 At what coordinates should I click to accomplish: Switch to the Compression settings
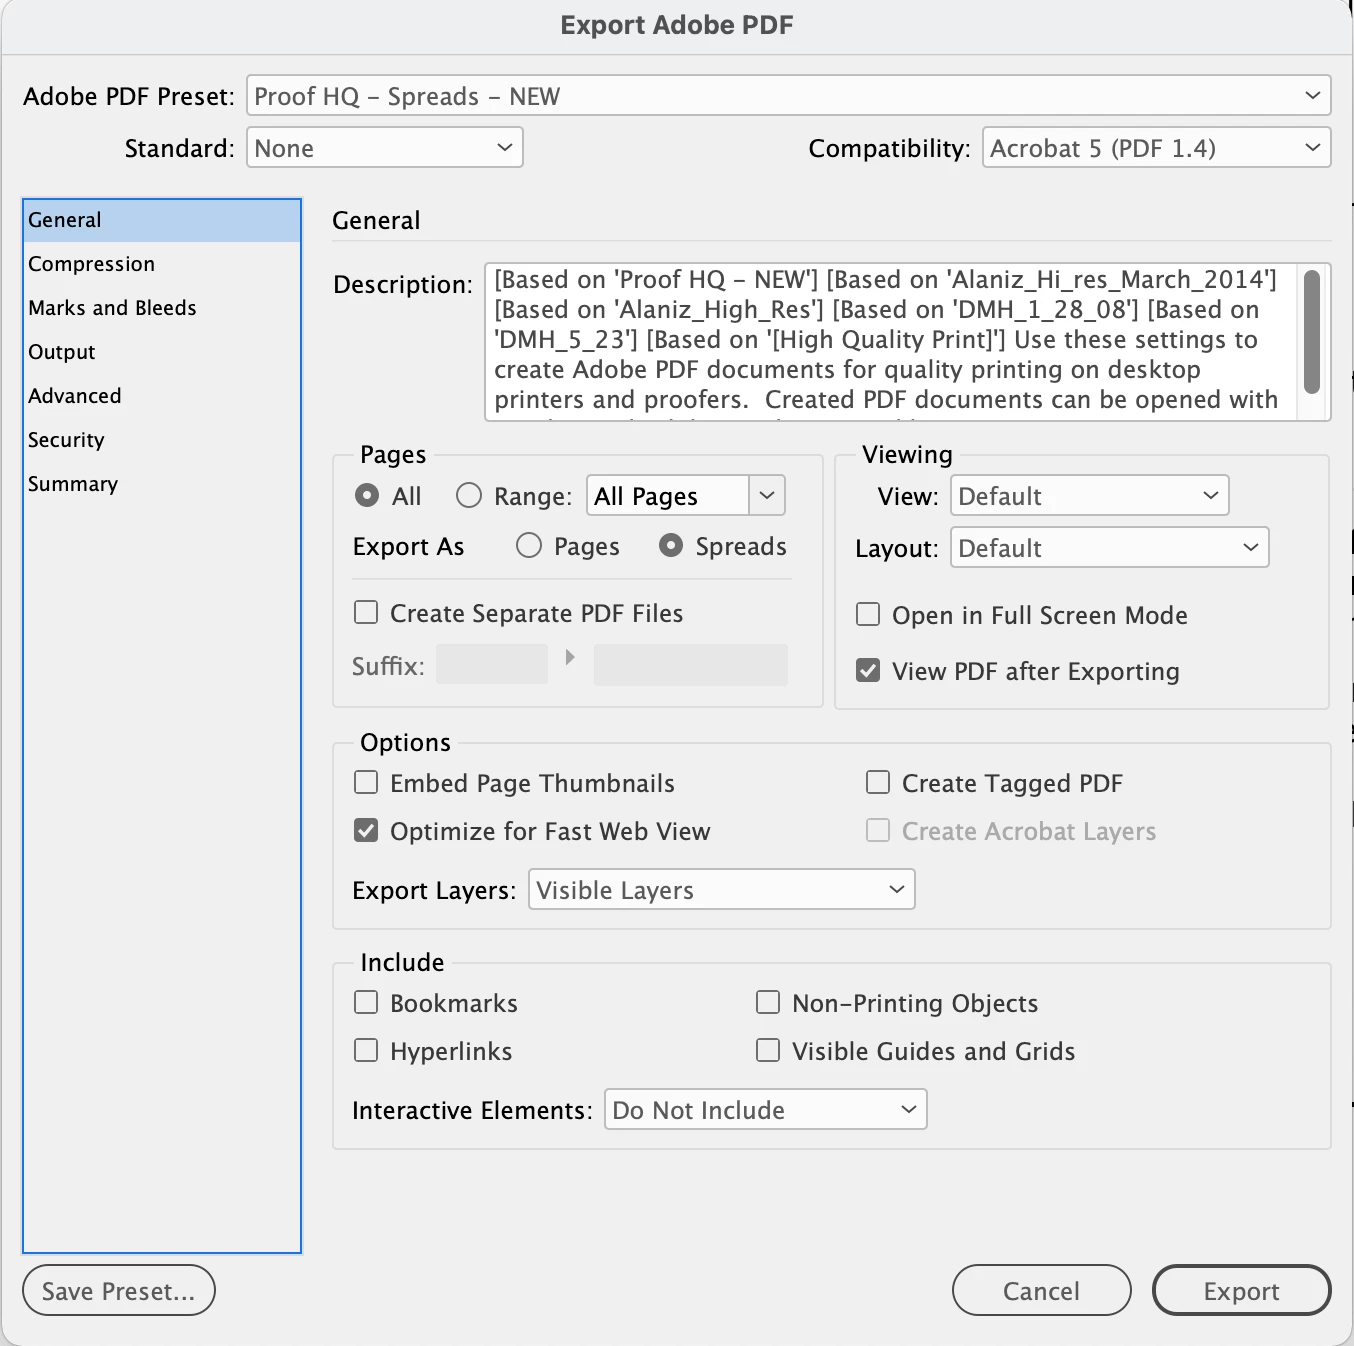click(x=162, y=264)
